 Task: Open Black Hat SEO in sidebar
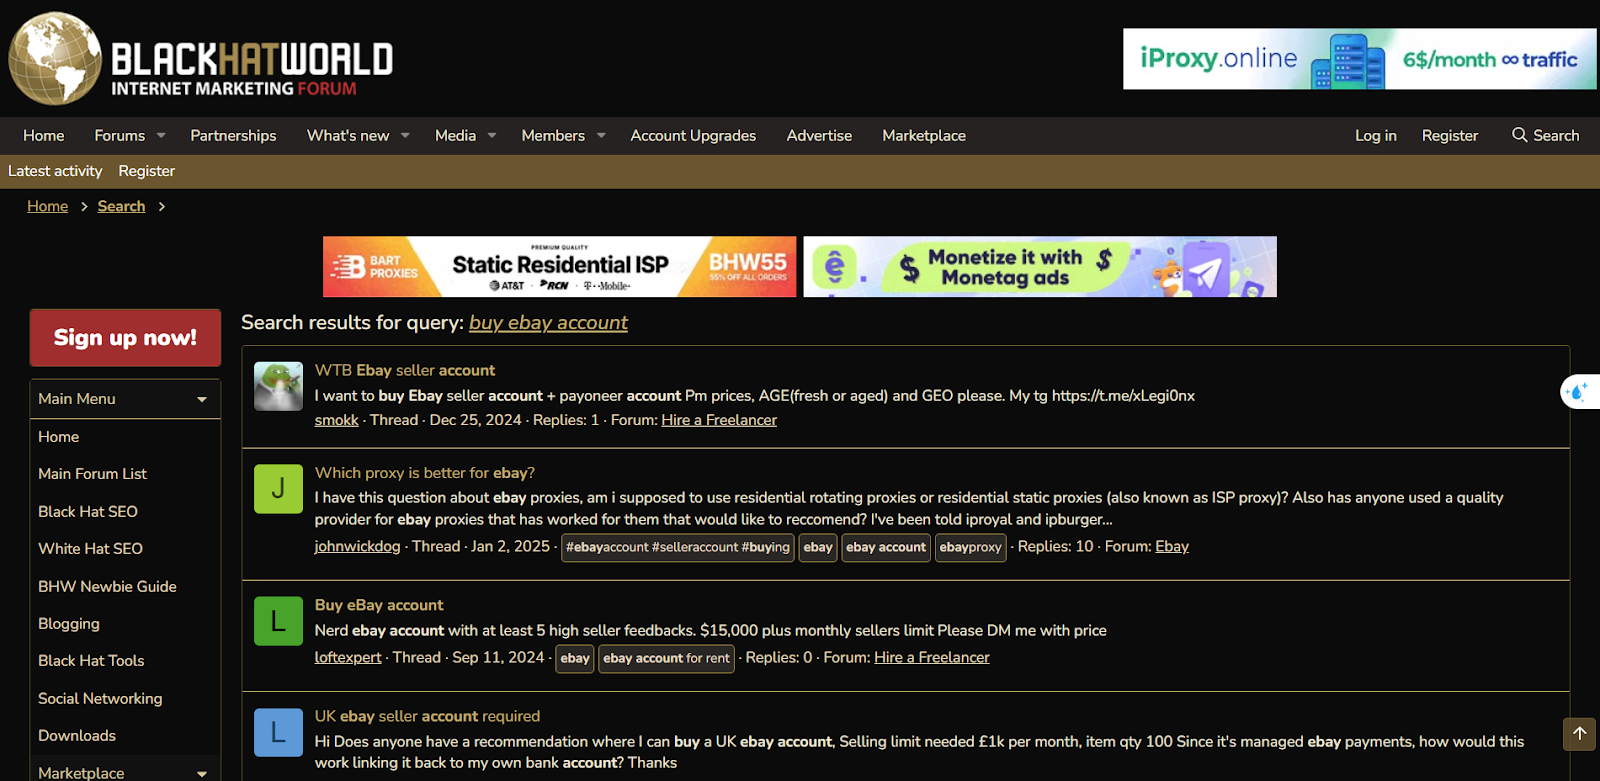click(x=88, y=511)
